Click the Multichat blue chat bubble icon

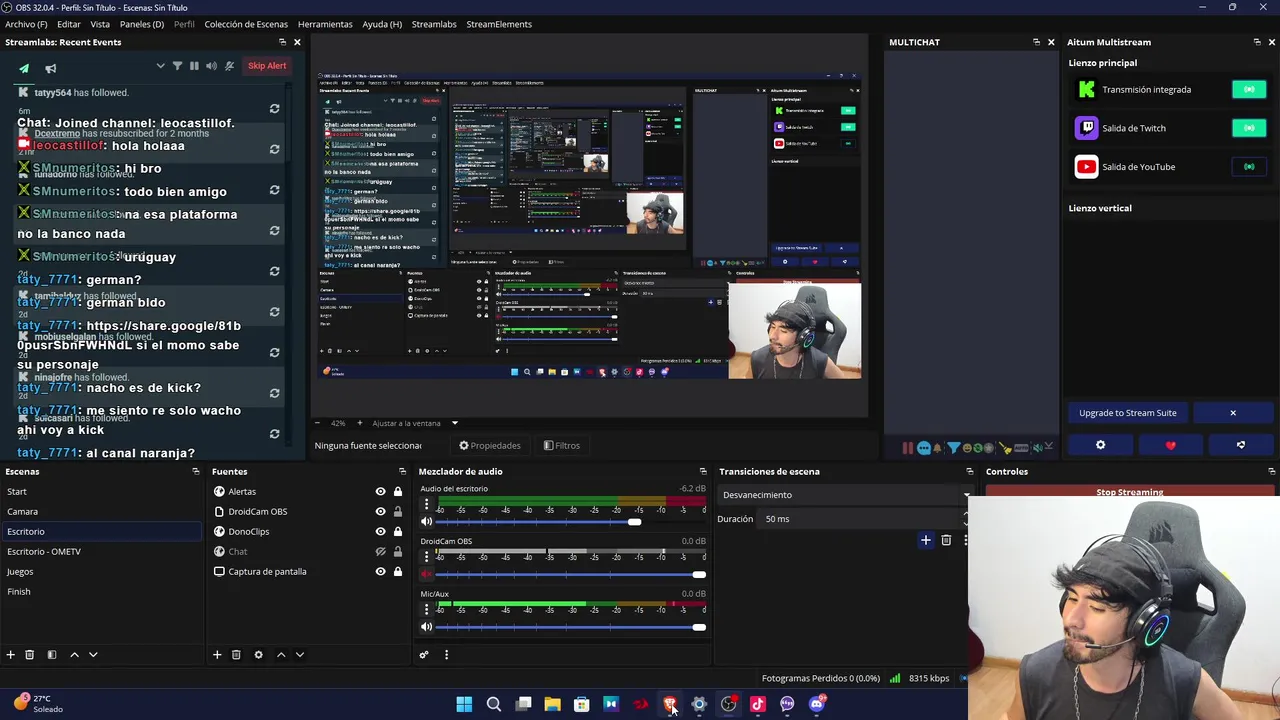(924, 448)
